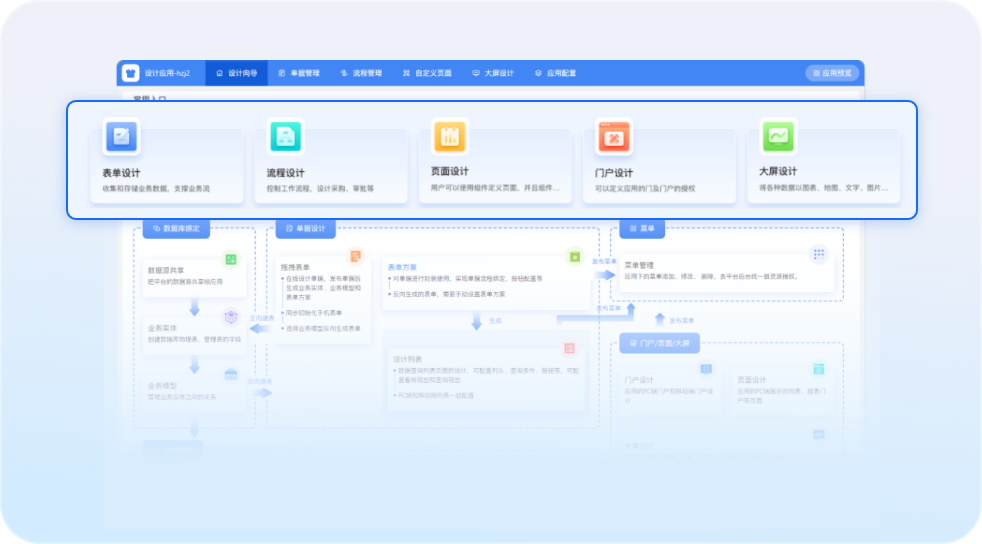Click the 表单设计 card title
The image size is (982, 544).
point(121,173)
